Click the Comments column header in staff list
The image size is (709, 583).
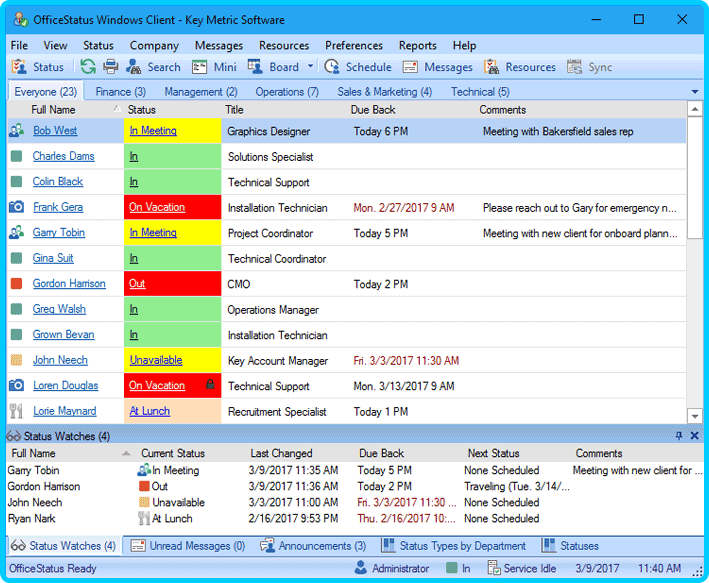502,109
